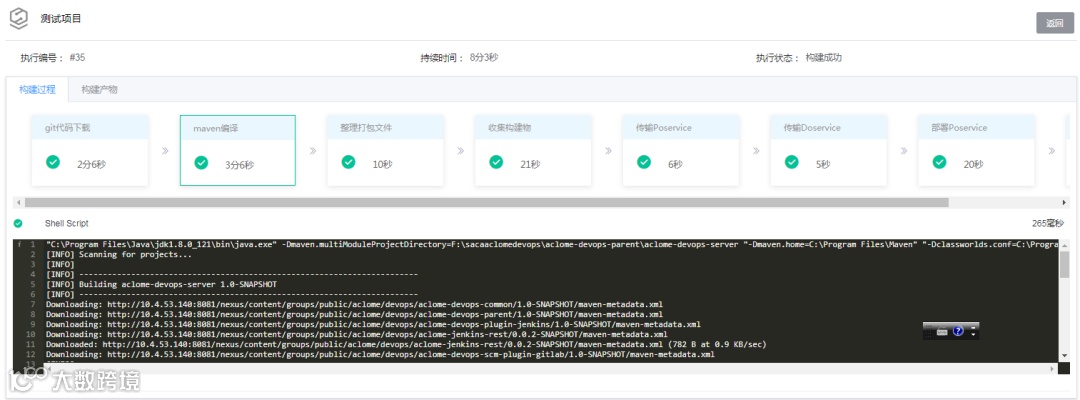Open the 传输Poservice stage card

[681, 150]
